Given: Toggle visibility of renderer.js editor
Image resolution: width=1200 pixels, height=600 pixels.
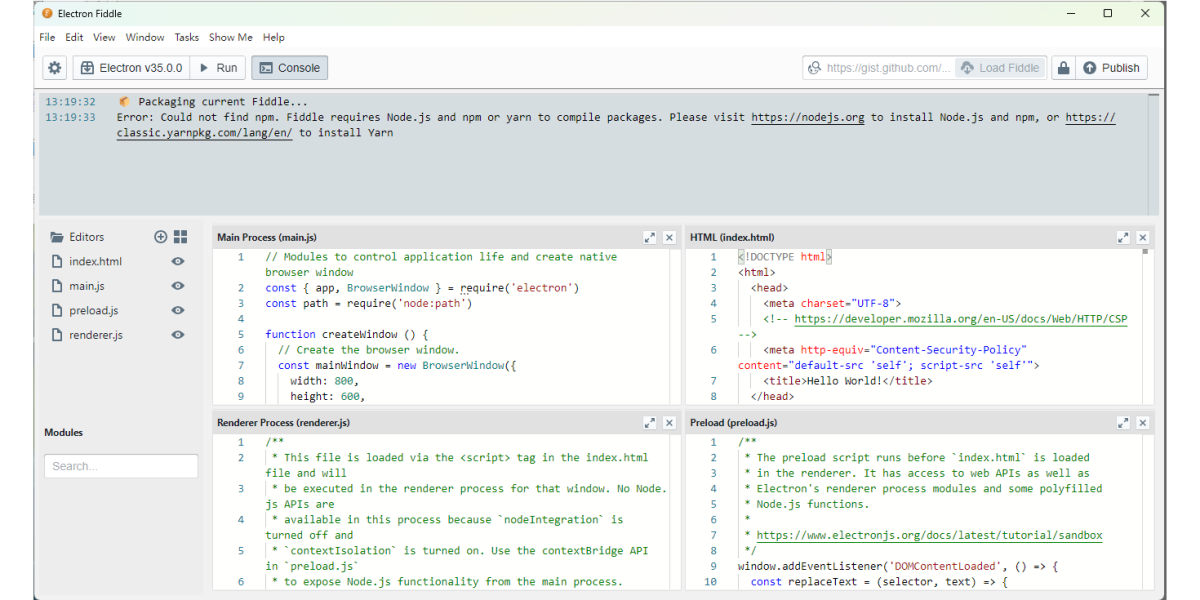Looking at the screenshot, I should pyautogui.click(x=178, y=335).
